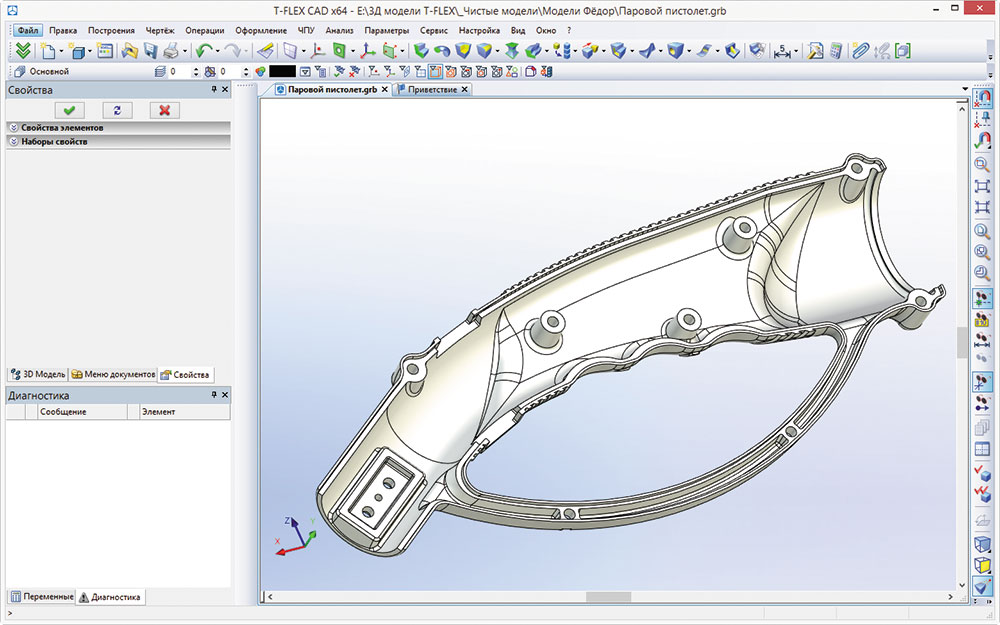Click the Undo arrow icon
1000x625 pixels.
[x=204, y=50]
